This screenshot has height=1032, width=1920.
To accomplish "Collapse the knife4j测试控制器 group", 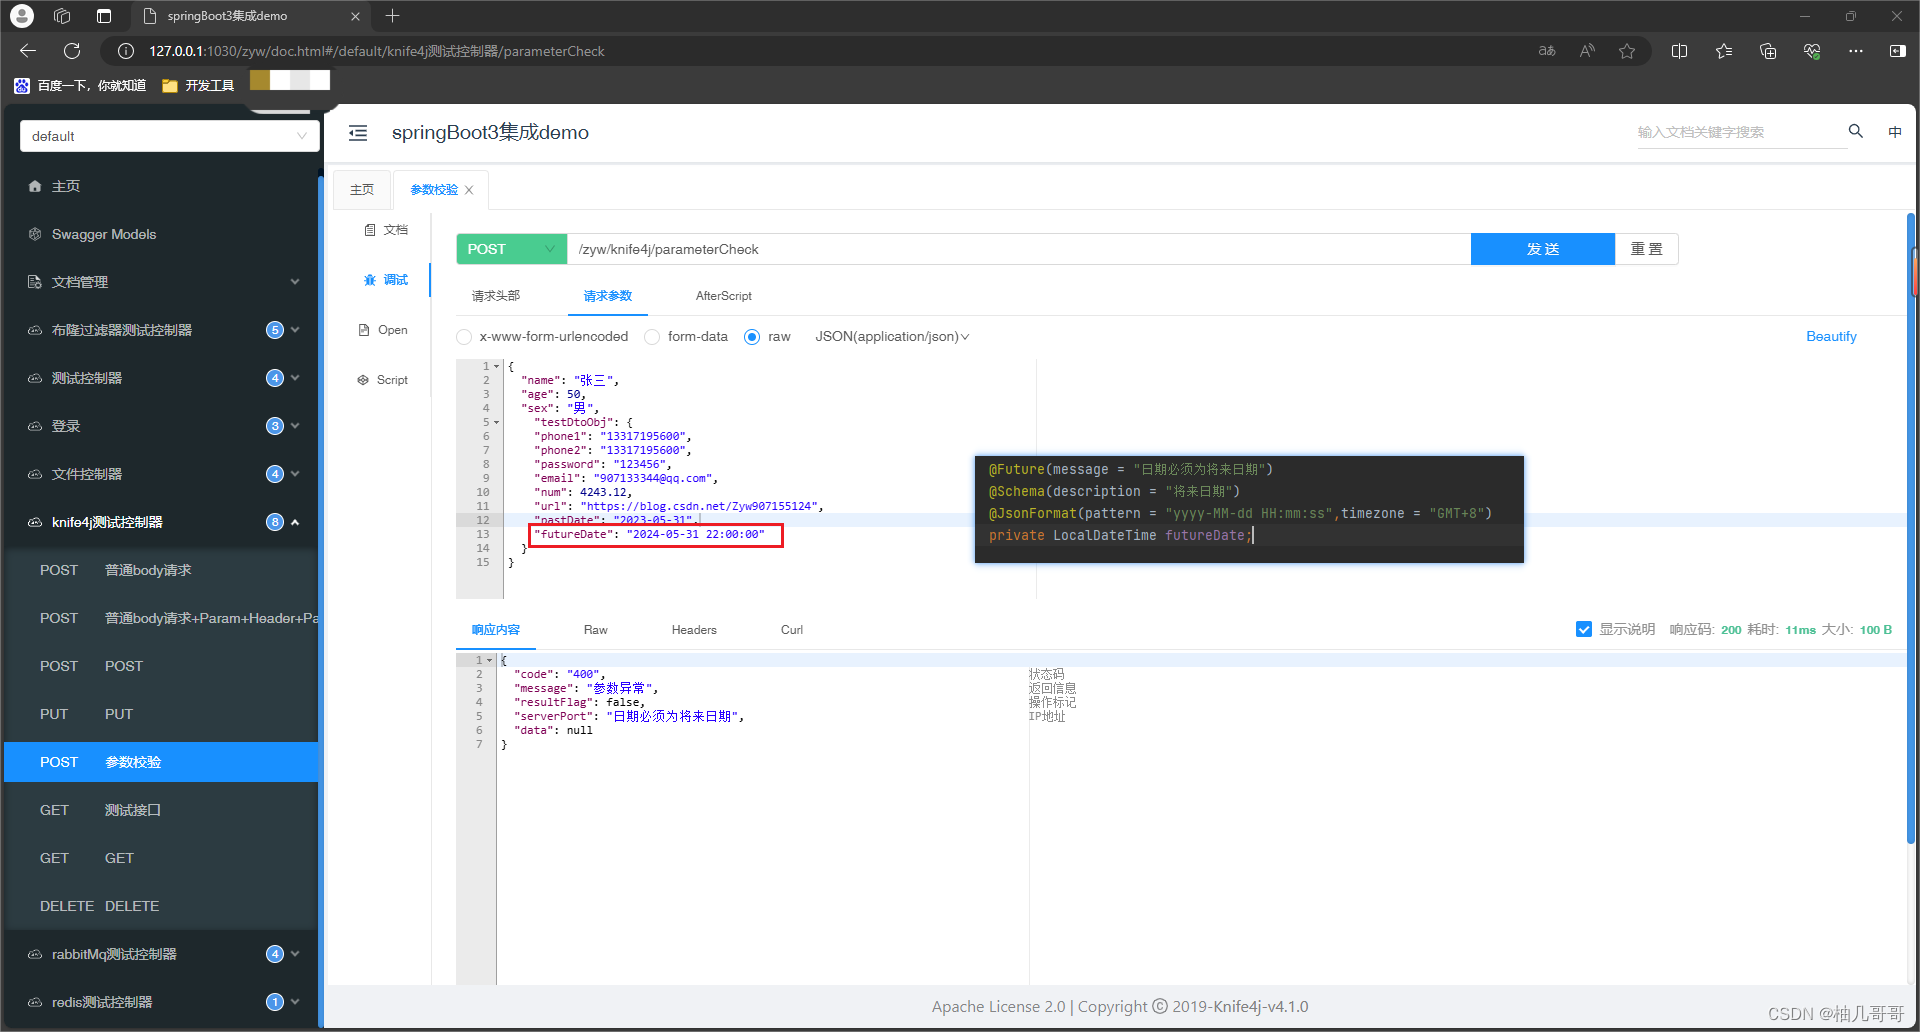I will pos(160,522).
